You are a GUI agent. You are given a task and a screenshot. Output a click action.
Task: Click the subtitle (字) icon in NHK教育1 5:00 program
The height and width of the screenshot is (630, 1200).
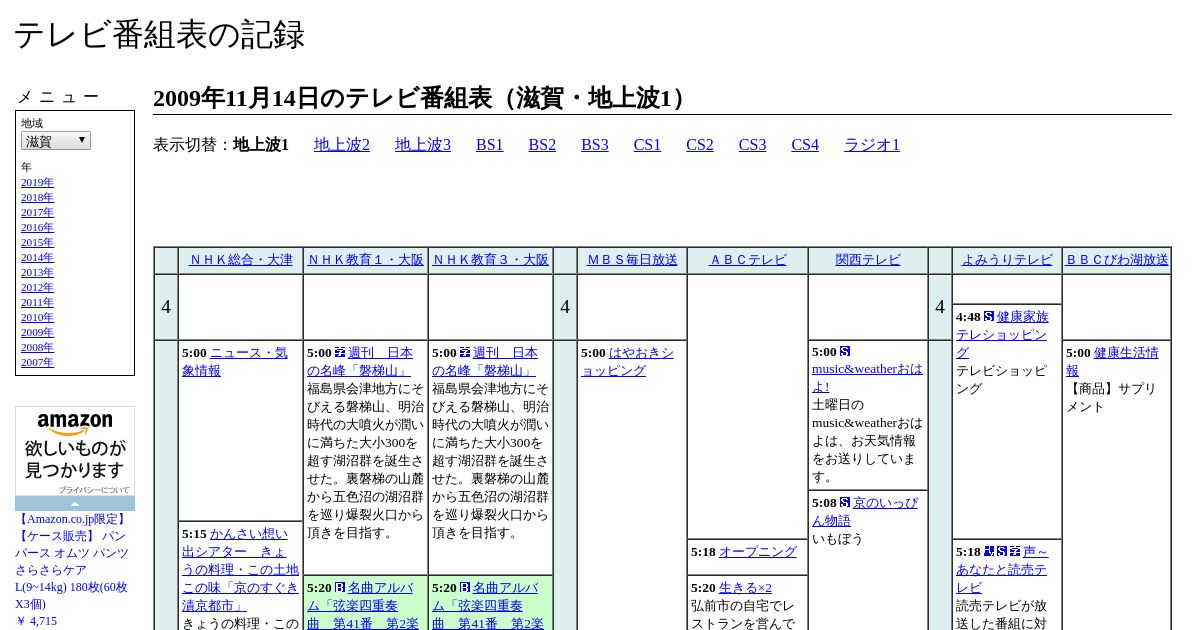coord(340,352)
